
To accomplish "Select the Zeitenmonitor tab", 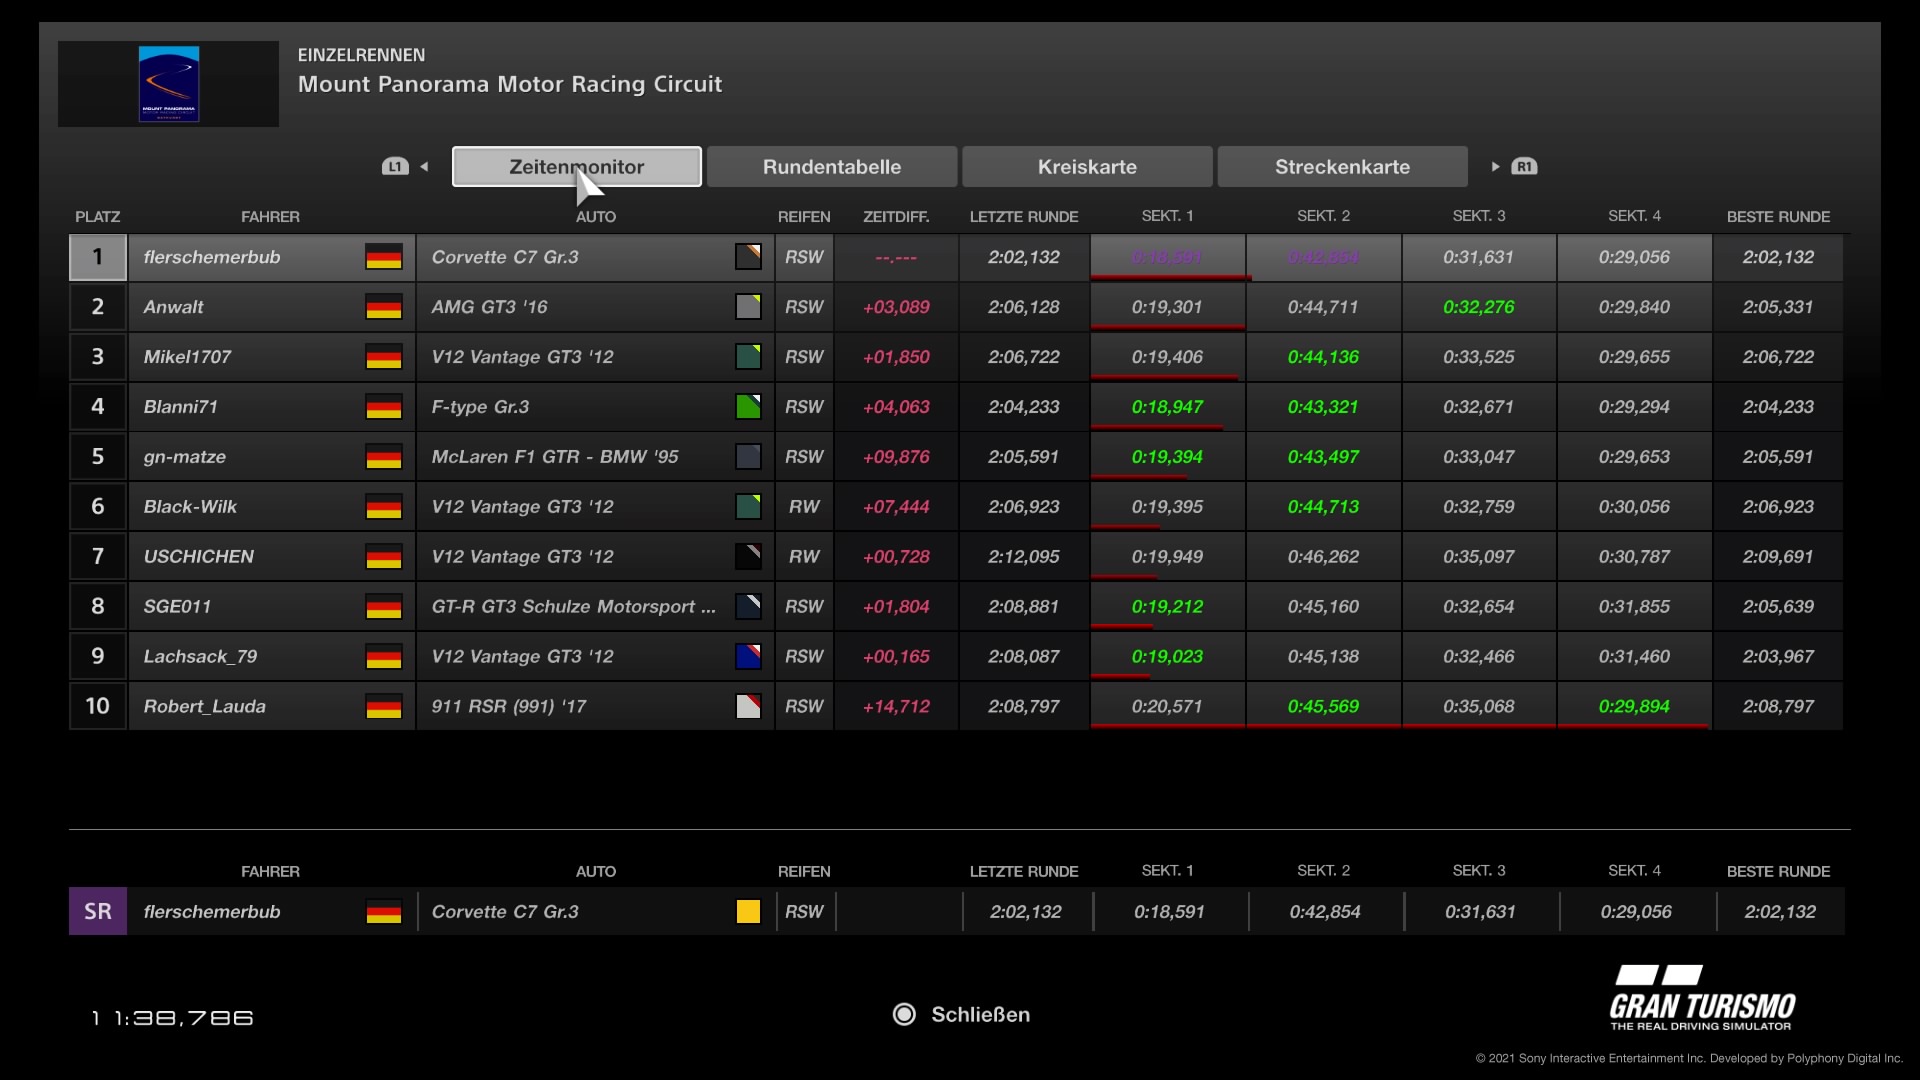I will (576, 167).
